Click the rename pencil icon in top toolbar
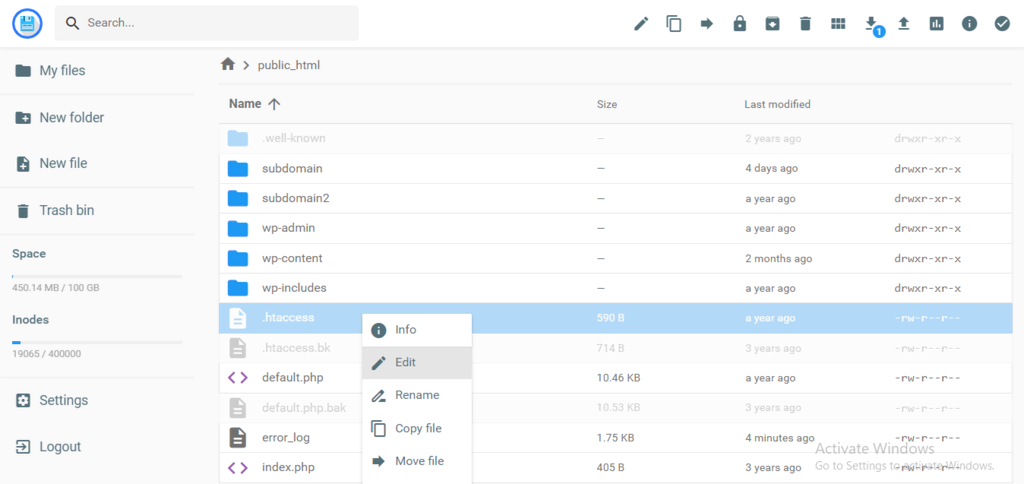 point(641,23)
